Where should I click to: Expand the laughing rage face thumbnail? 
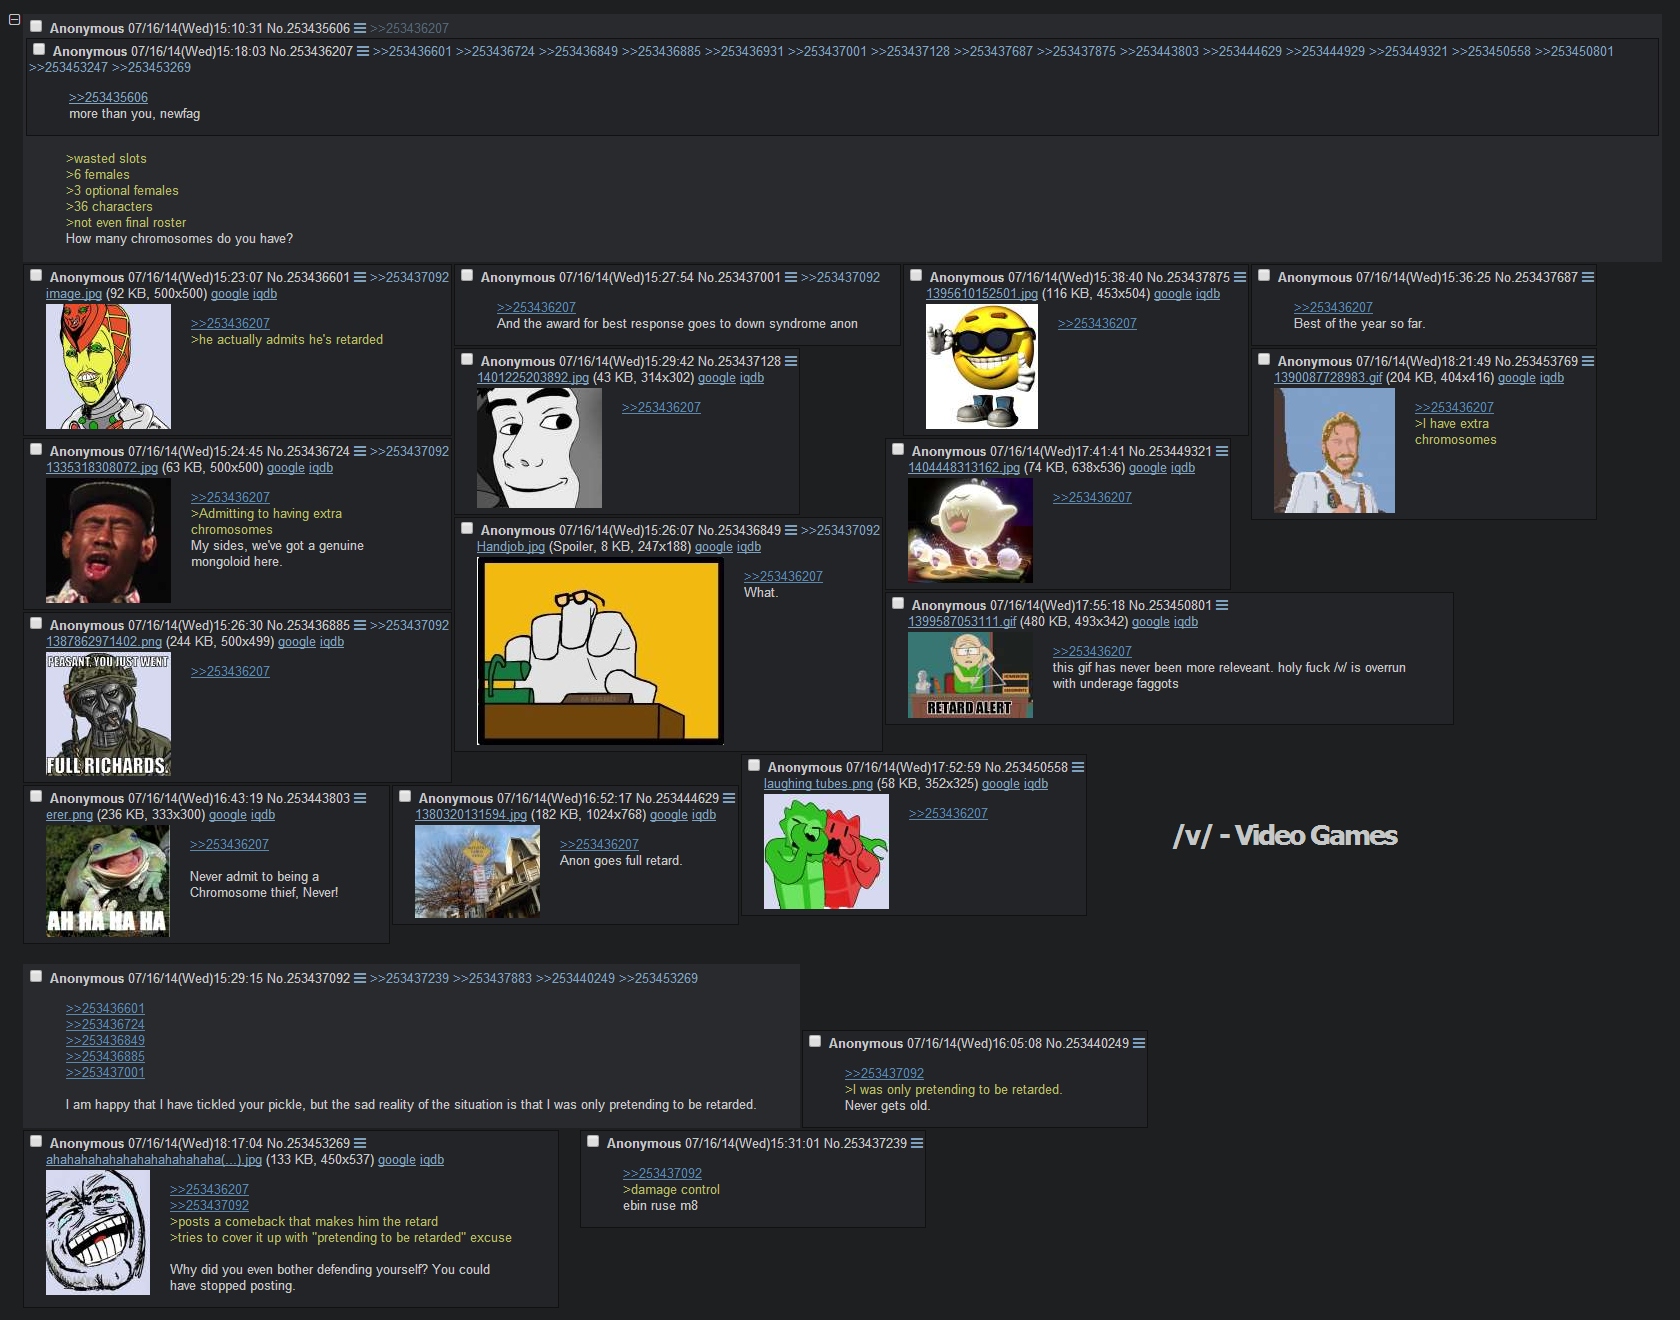pyautogui.click(x=98, y=1233)
